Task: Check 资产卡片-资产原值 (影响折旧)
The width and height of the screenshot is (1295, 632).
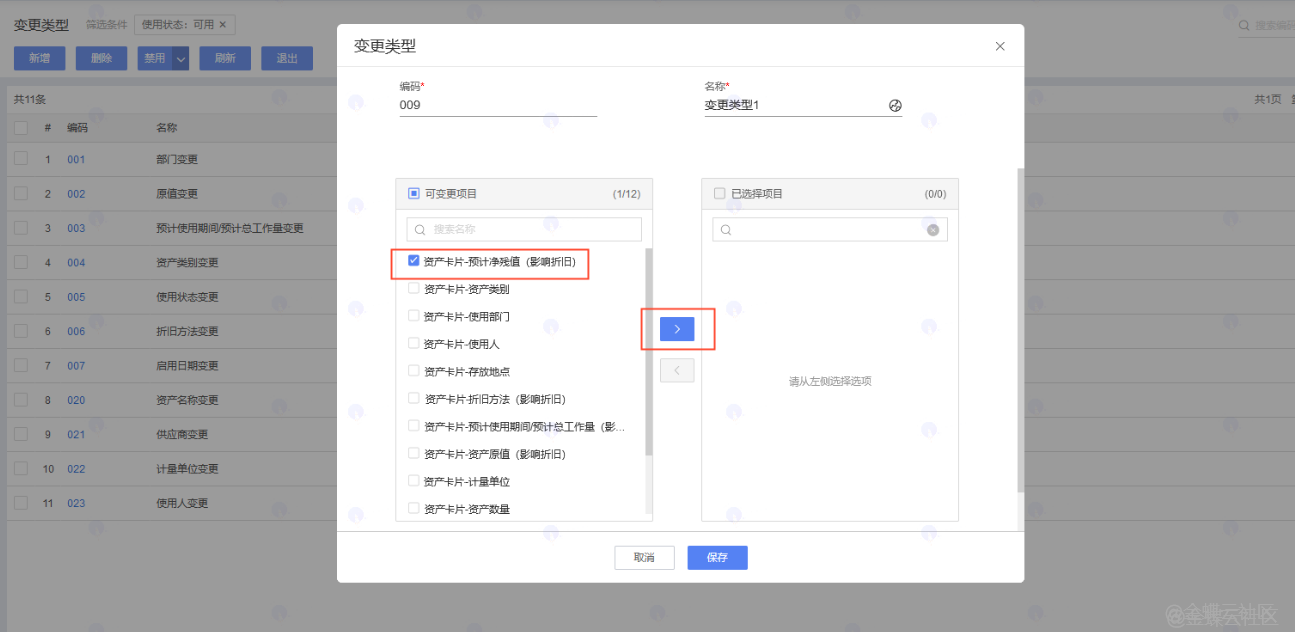Action: click(x=413, y=453)
